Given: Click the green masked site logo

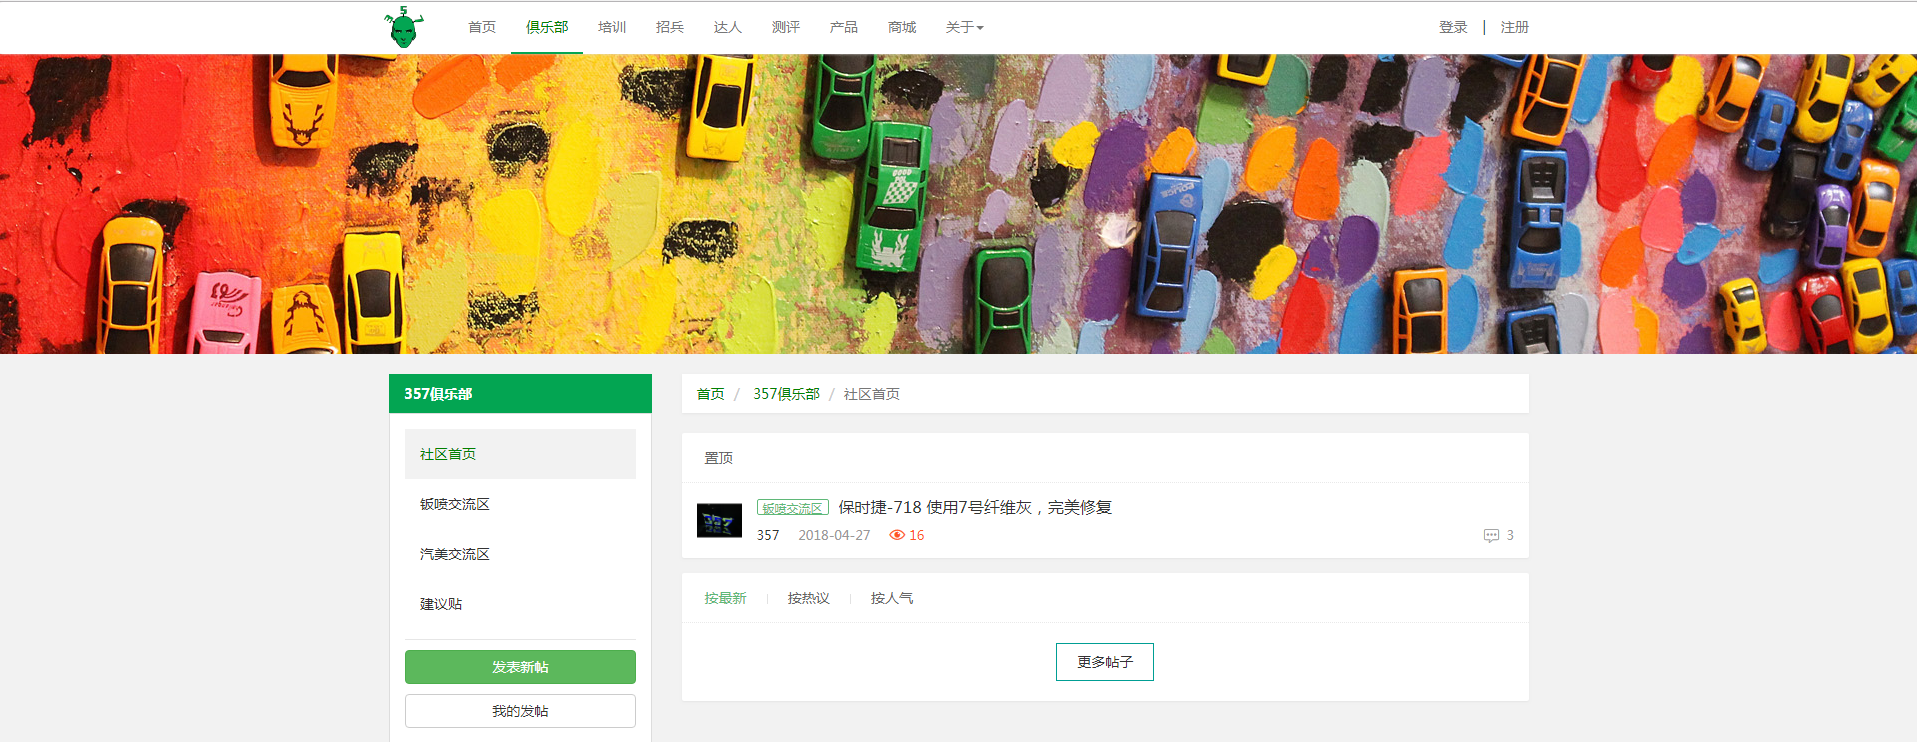Looking at the screenshot, I should (404, 27).
